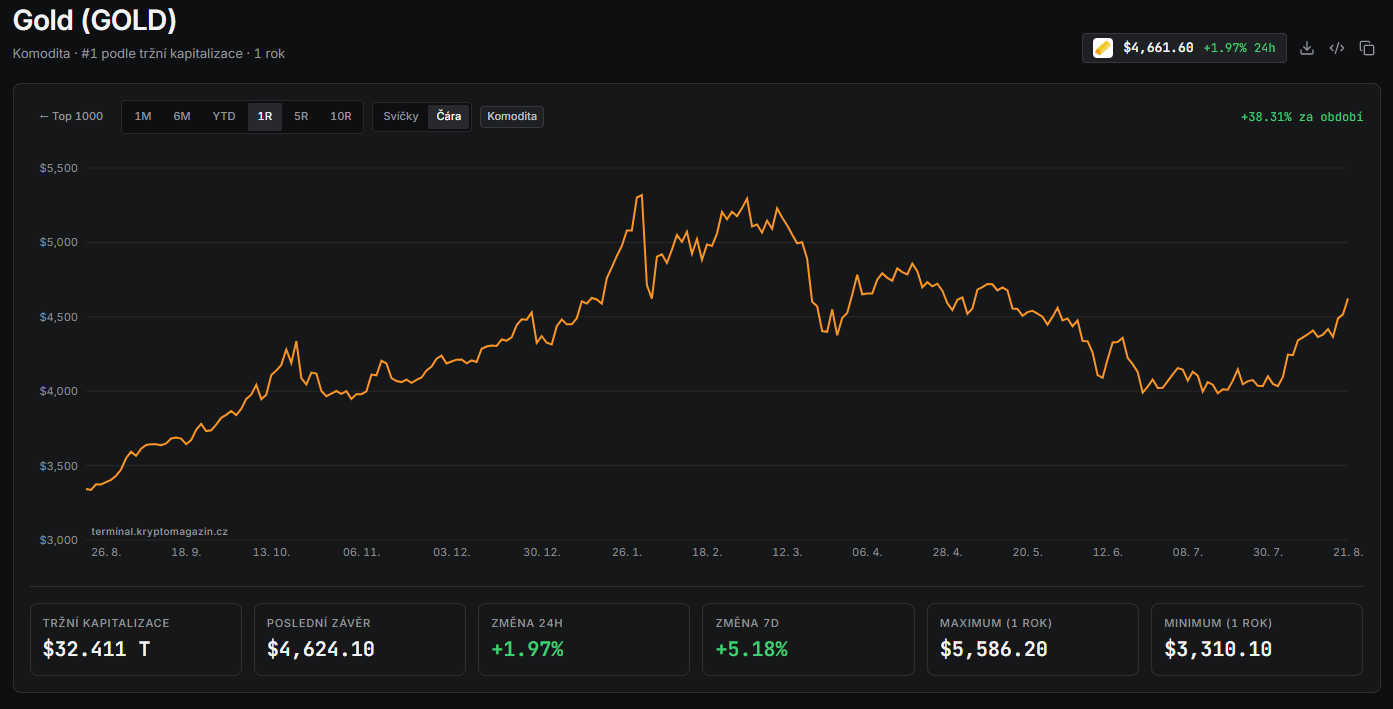This screenshot has width=1393, height=709.
Task: Open embed code via the </> icon
Action: pos(1336,48)
